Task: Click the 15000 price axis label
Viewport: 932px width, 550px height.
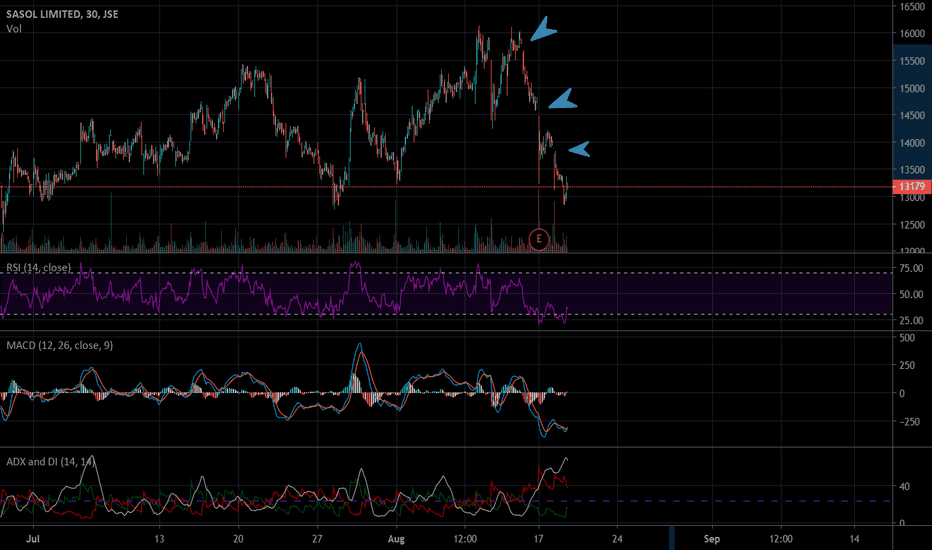Action: click(912, 89)
